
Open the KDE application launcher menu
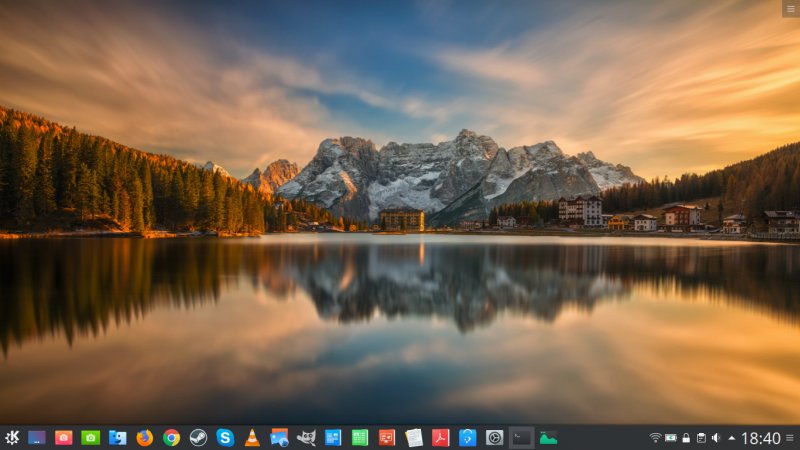pyautogui.click(x=12, y=437)
